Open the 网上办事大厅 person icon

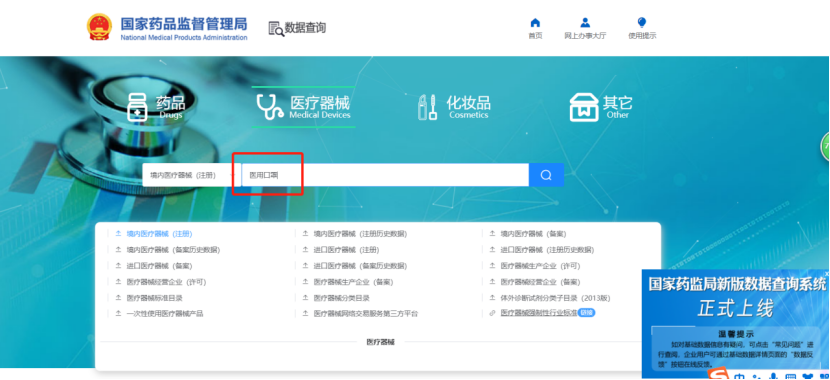pos(585,23)
